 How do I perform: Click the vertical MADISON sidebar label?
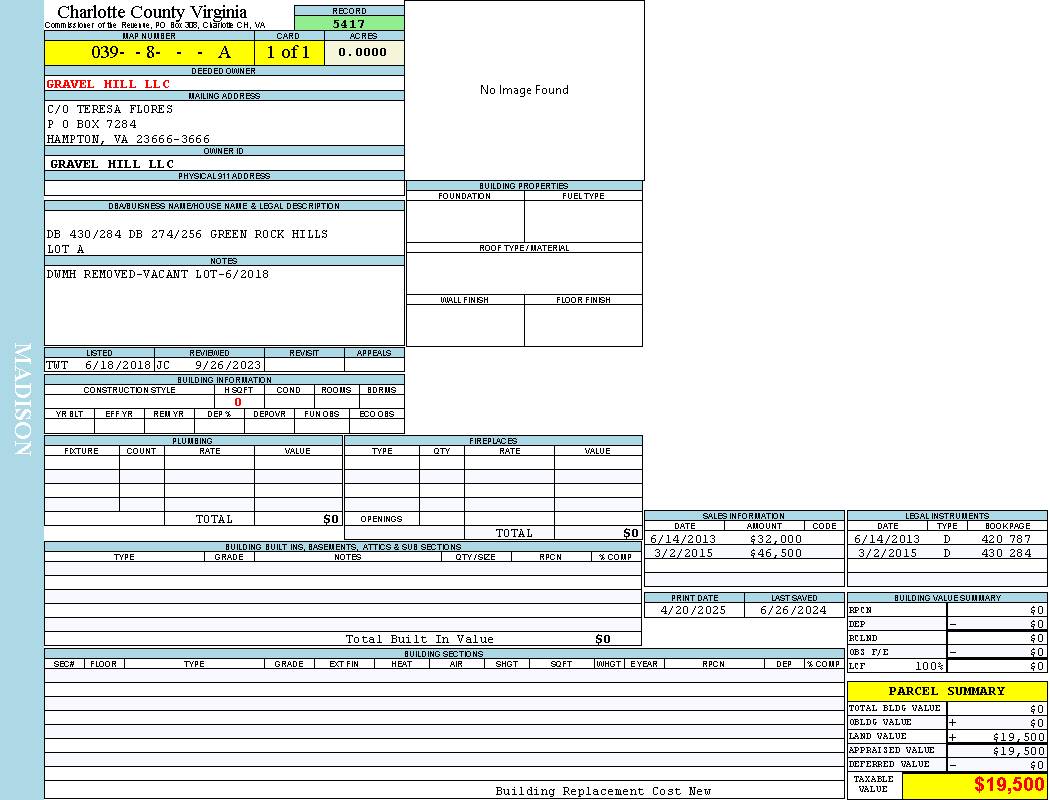(22, 400)
